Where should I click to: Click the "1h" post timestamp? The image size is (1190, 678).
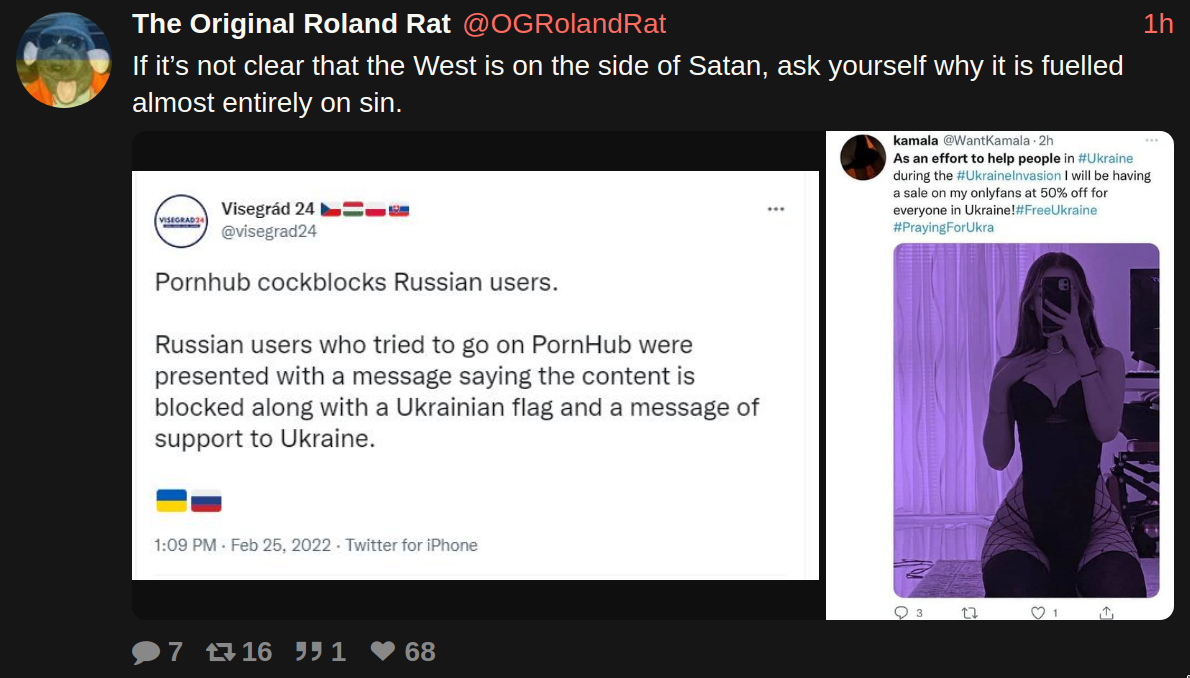1158,24
